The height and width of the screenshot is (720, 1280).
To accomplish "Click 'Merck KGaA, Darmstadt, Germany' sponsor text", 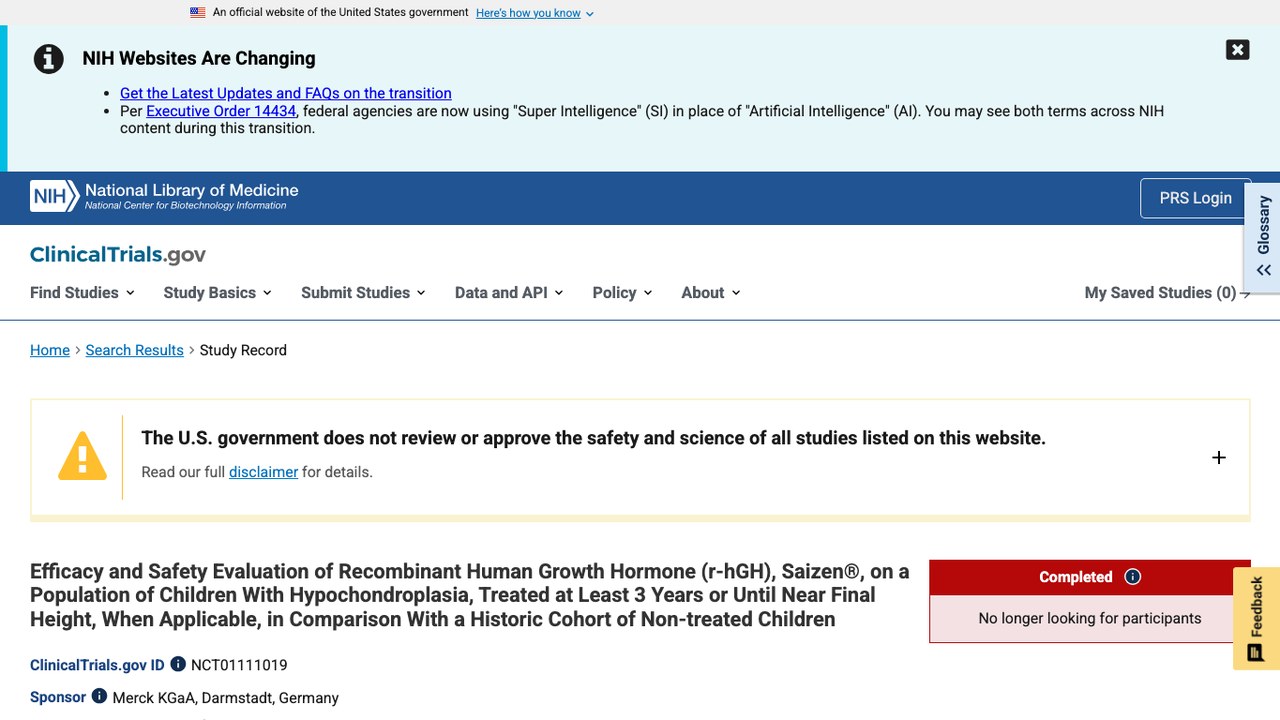I will pos(226,698).
